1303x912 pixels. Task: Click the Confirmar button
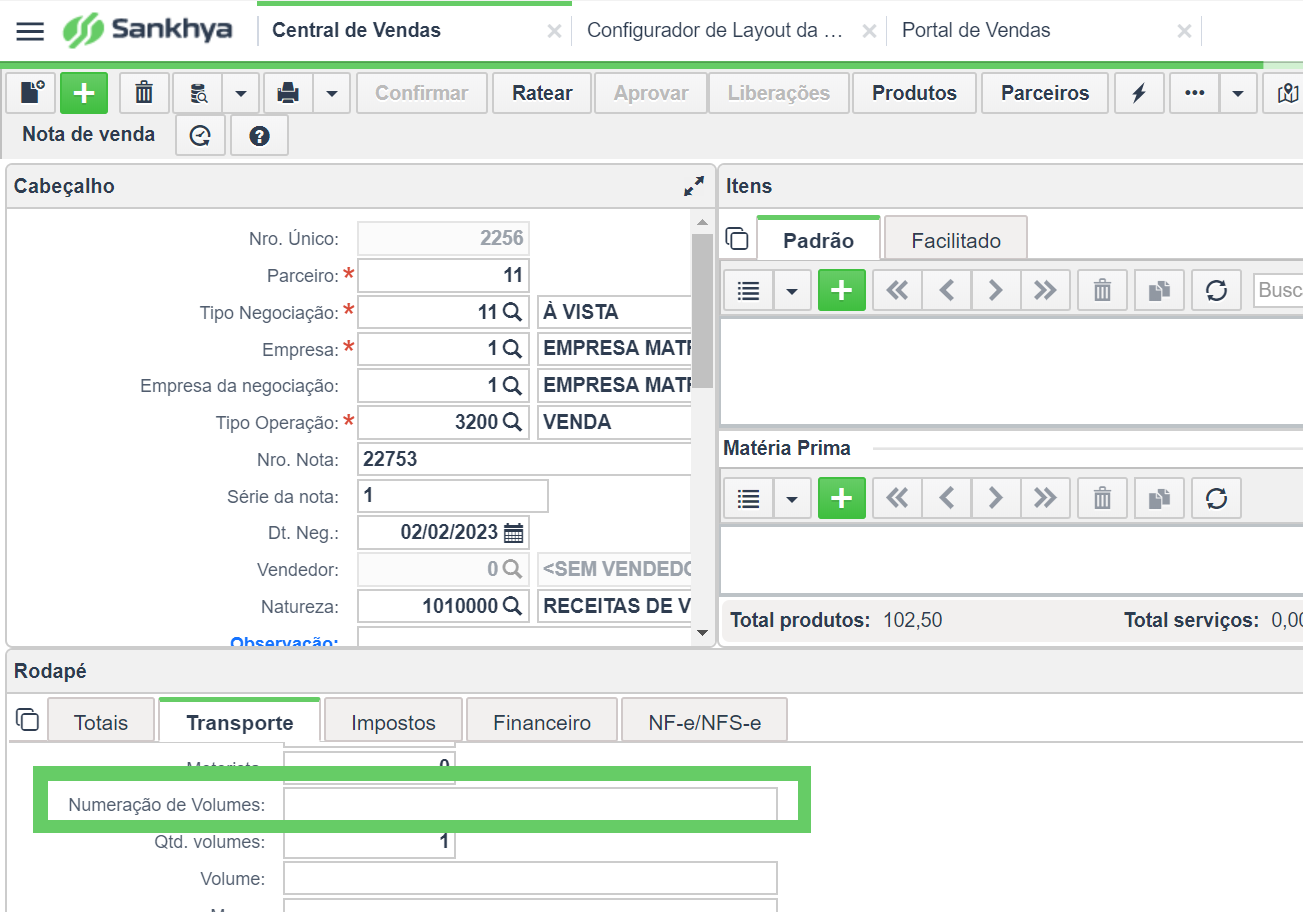(422, 93)
